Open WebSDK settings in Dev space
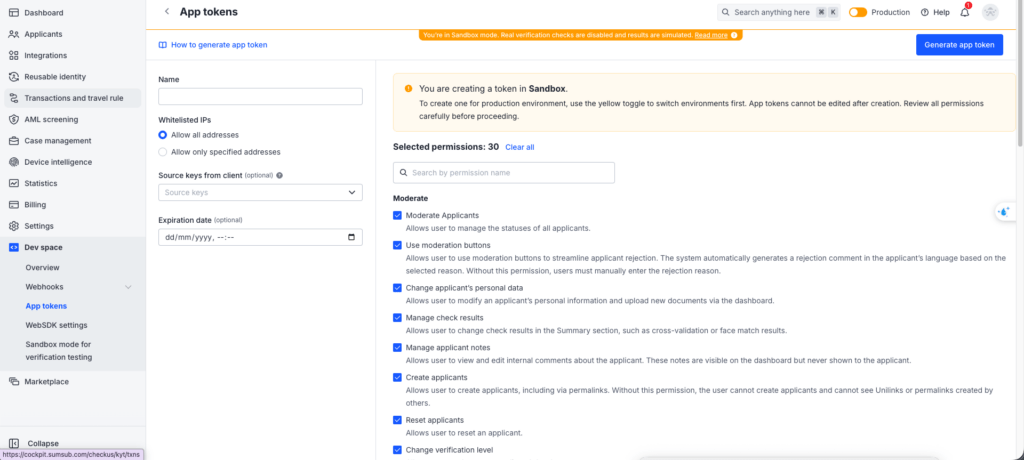 coord(56,325)
